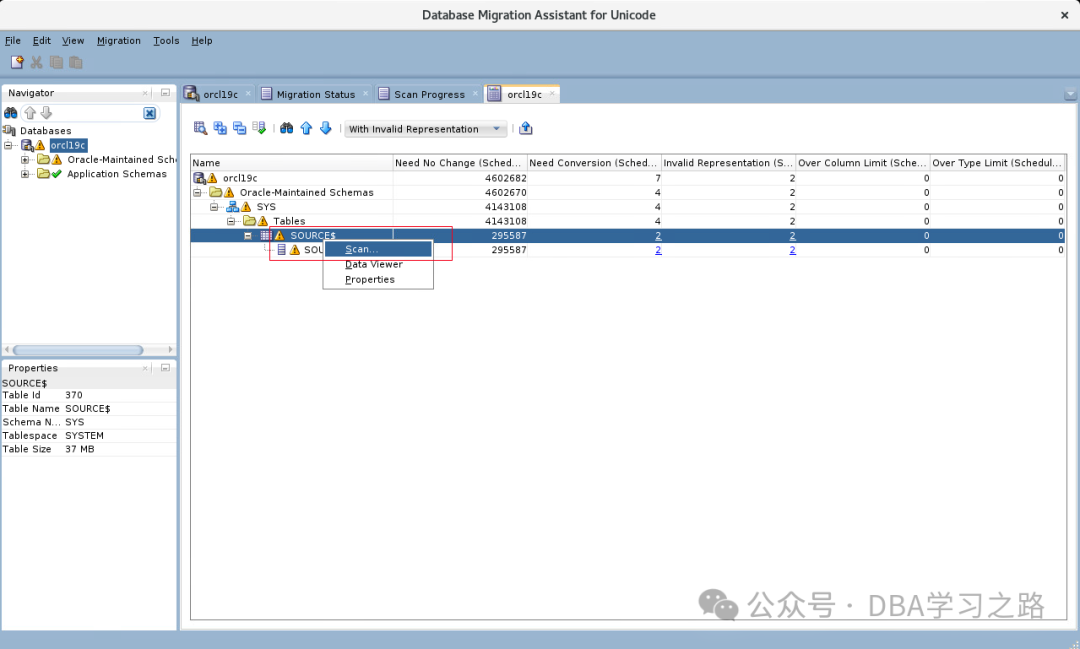Expand Application Schemas in Navigator
This screenshot has height=649, width=1080.
coord(25,174)
